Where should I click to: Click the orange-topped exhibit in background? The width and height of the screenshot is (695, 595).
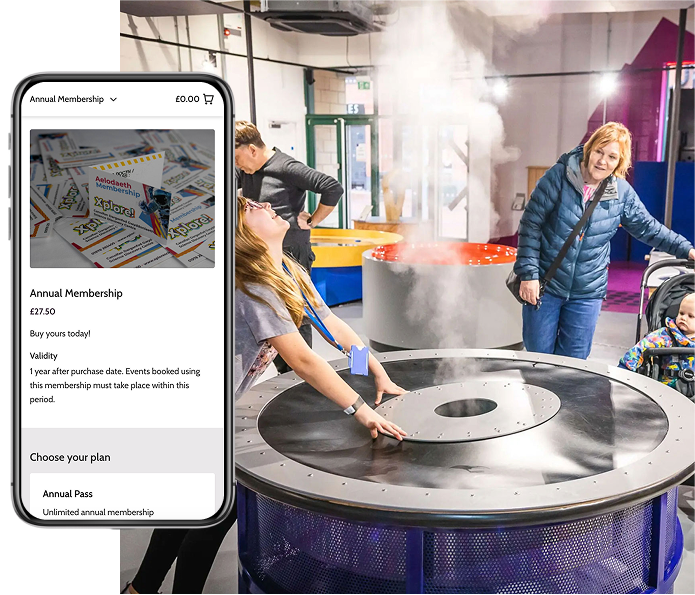coord(441,254)
